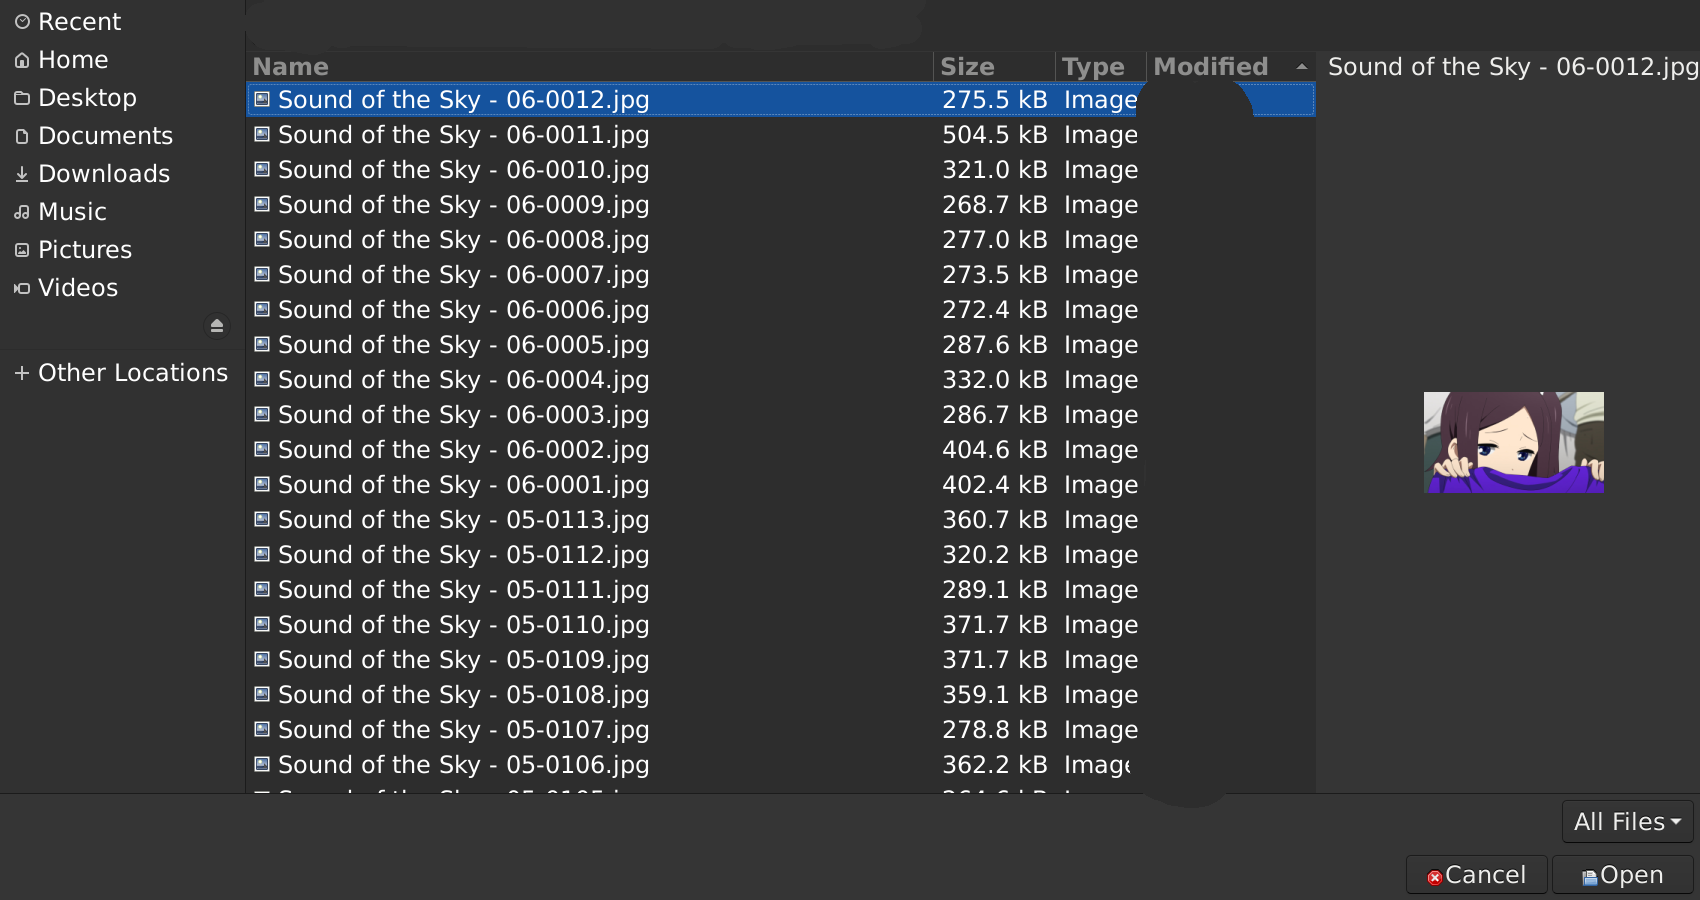
Task: Click the Music note icon in sidebar
Action: (22, 212)
